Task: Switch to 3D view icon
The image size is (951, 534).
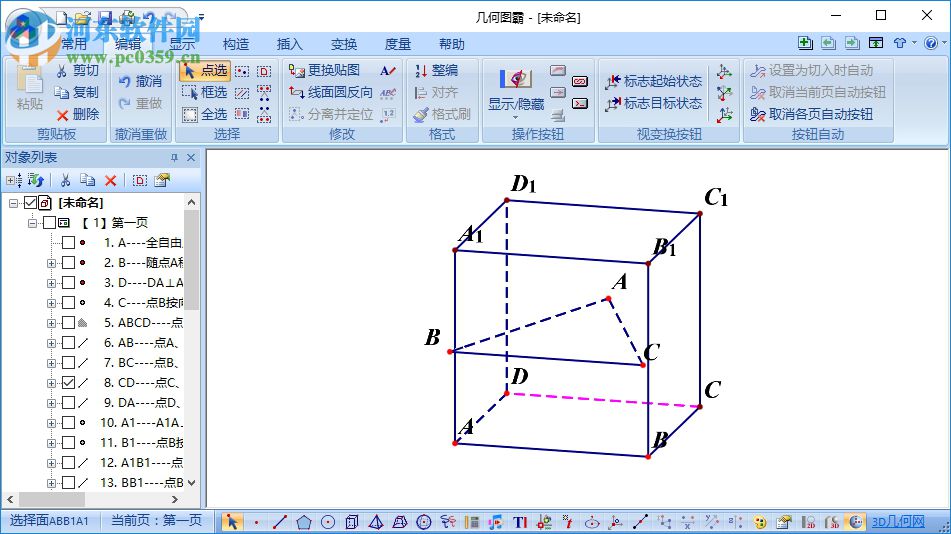Action: point(832,522)
